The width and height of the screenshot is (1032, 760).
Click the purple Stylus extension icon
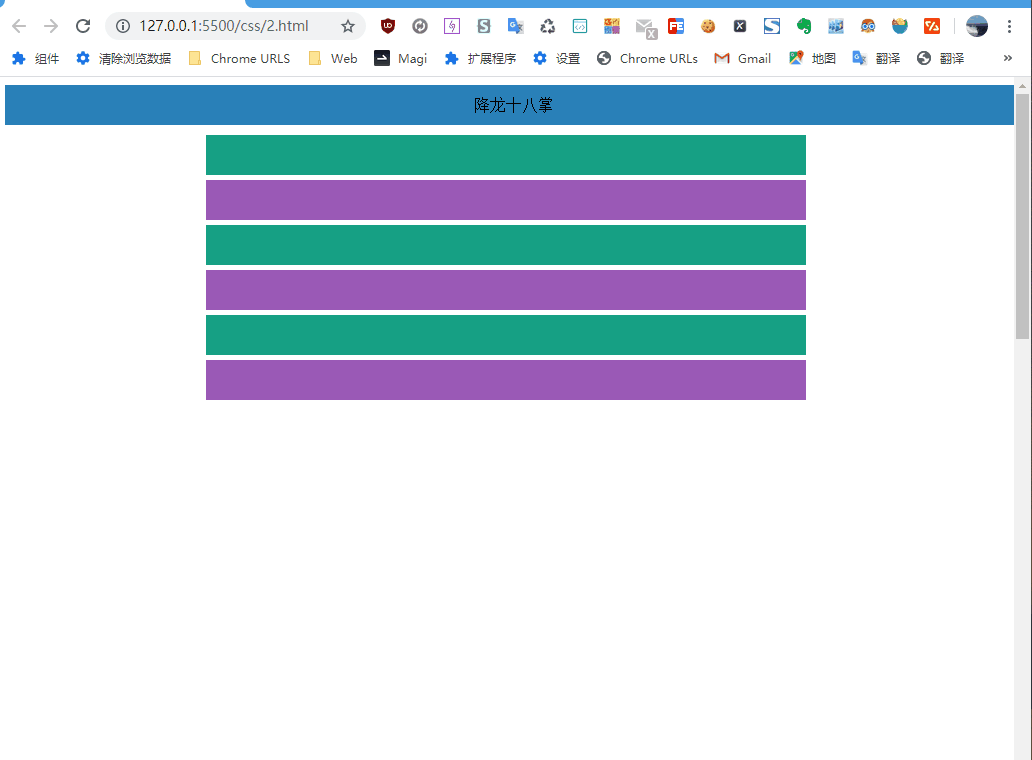coord(451,26)
